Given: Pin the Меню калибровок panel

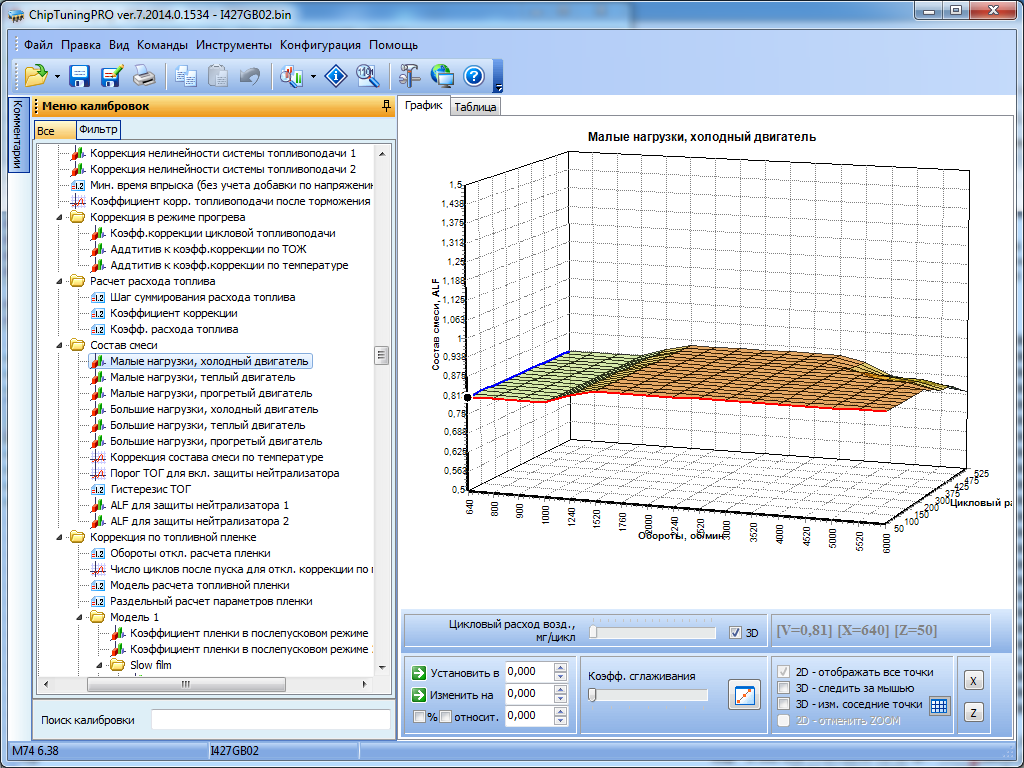Looking at the screenshot, I should tap(387, 106).
